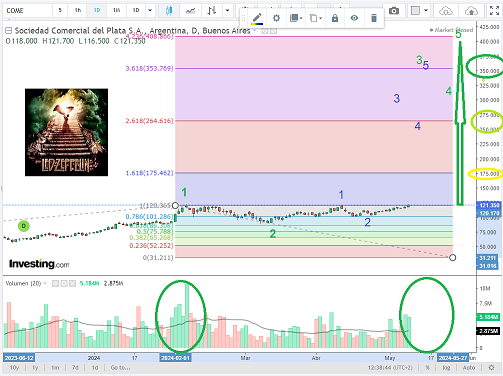Lock the selected drawing
Screen dimensions: 503x376
(335, 18)
